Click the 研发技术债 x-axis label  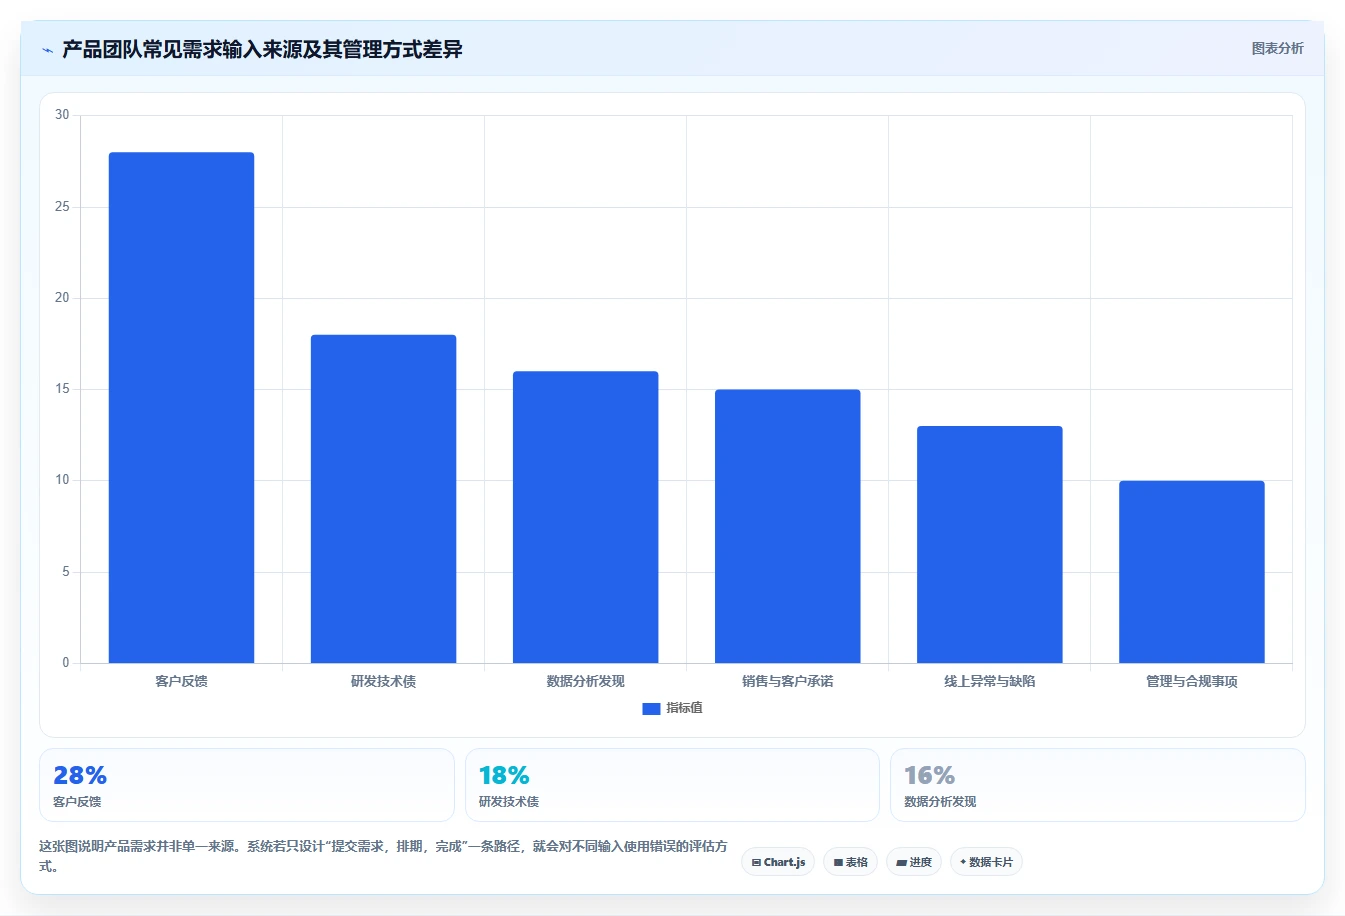[383, 681]
